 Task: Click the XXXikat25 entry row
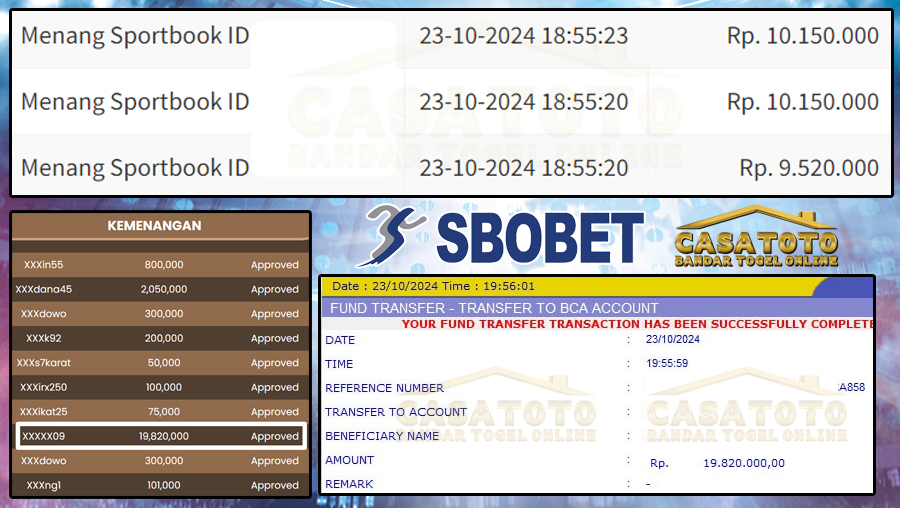pos(161,412)
